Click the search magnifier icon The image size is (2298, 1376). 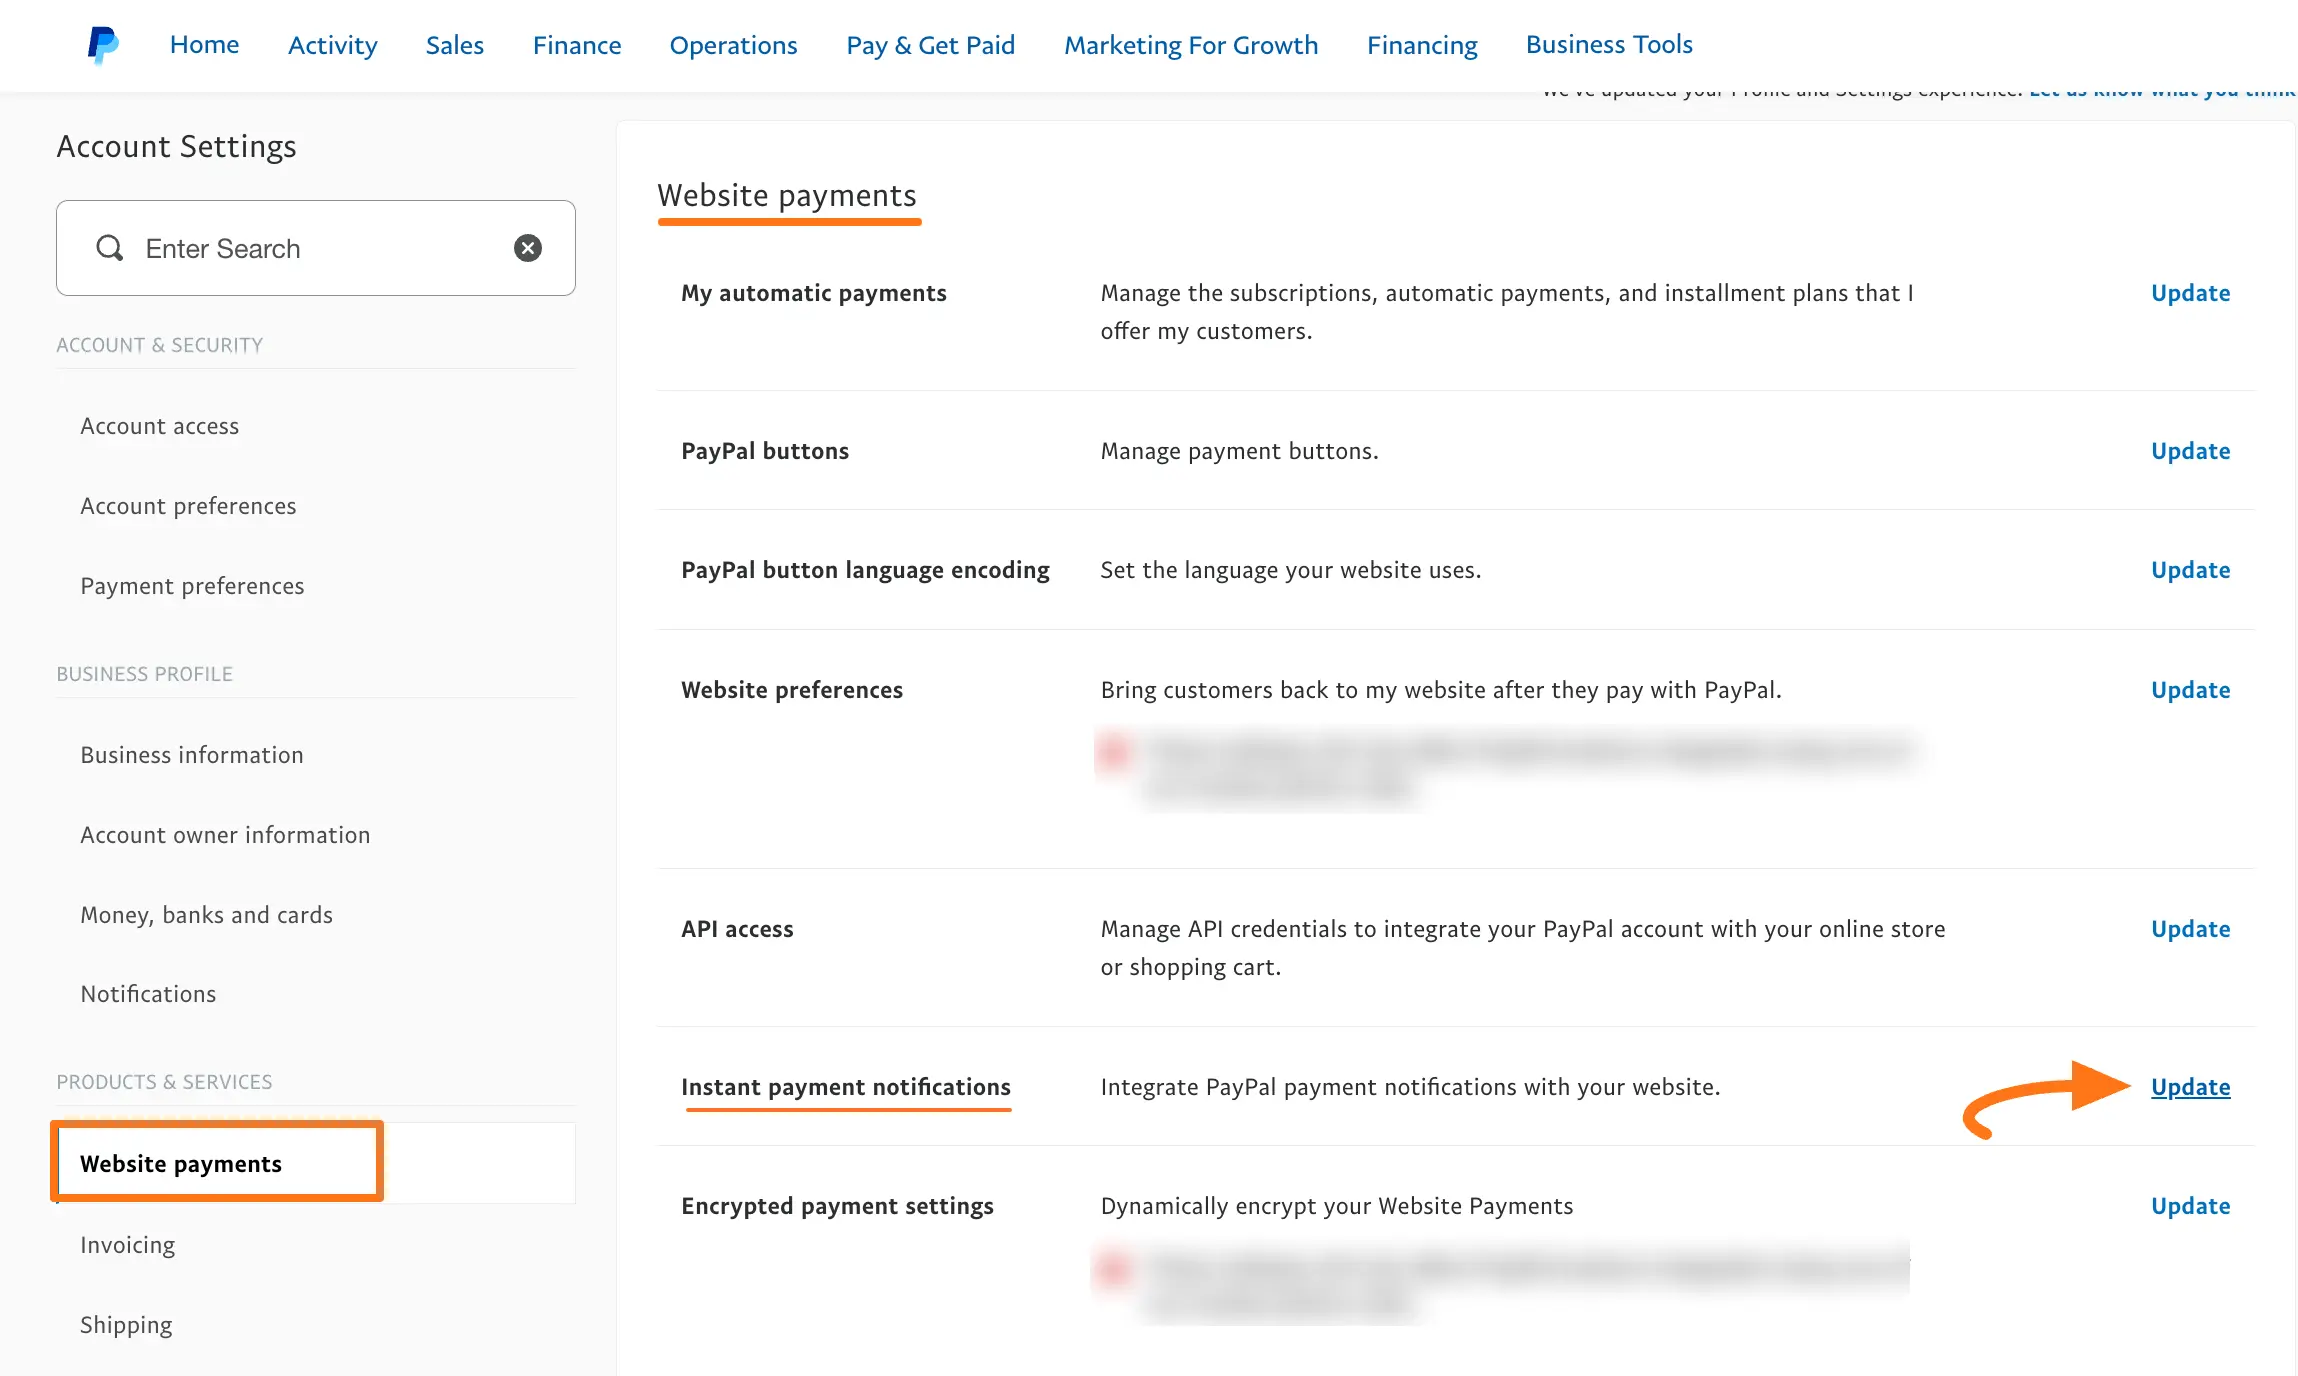(110, 248)
